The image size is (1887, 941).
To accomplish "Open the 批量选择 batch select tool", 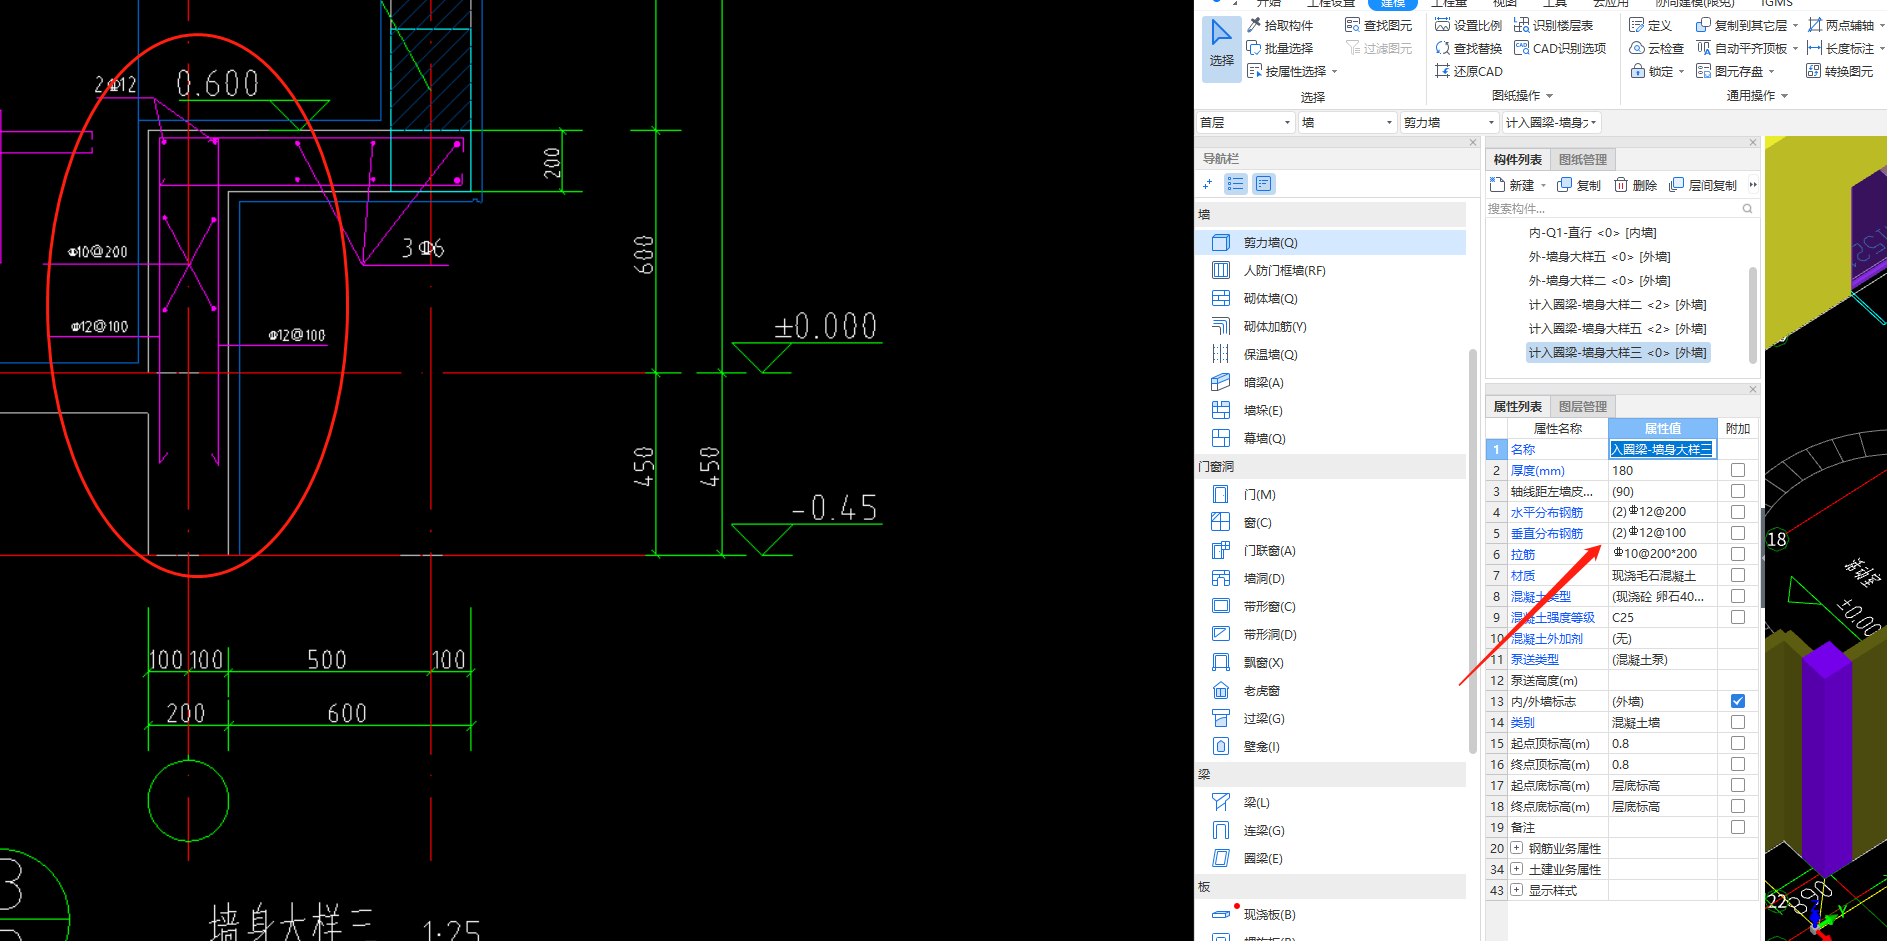I will point(1280,48).
